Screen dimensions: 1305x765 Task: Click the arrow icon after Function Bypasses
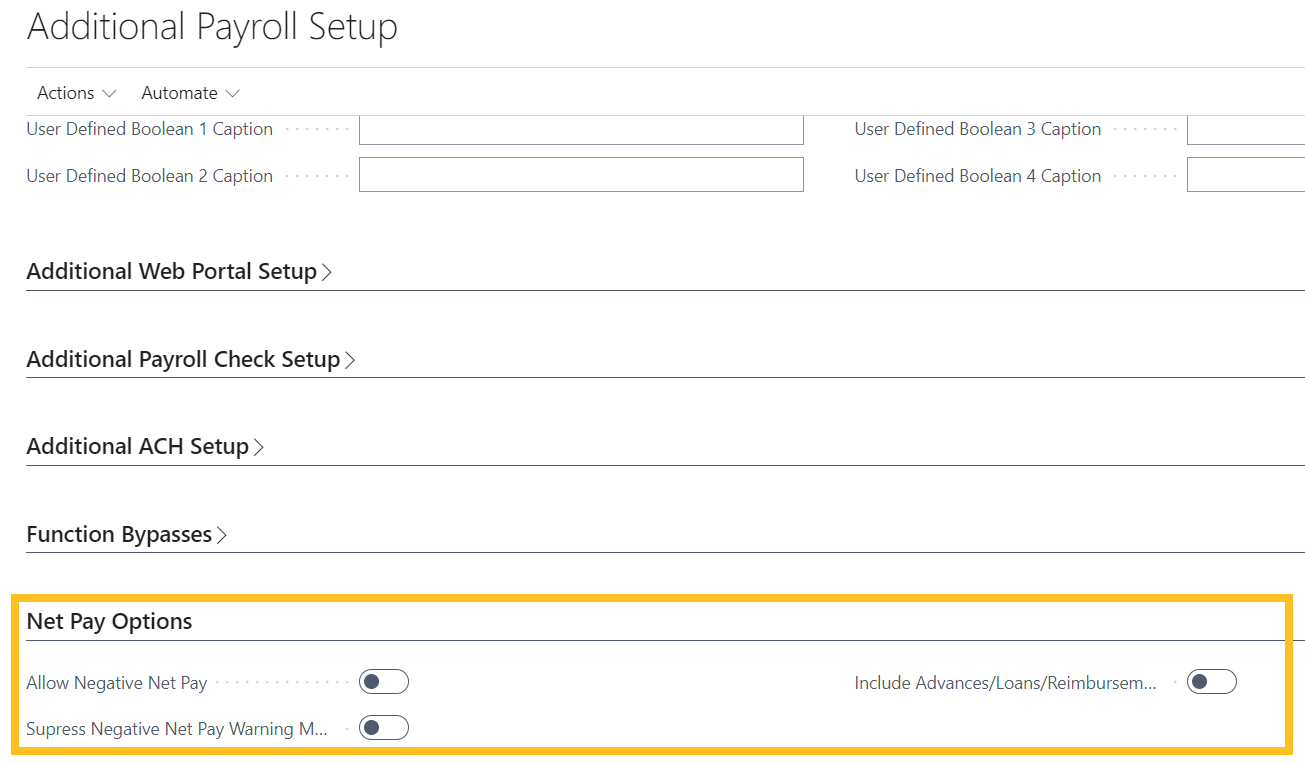coord(222,535)
